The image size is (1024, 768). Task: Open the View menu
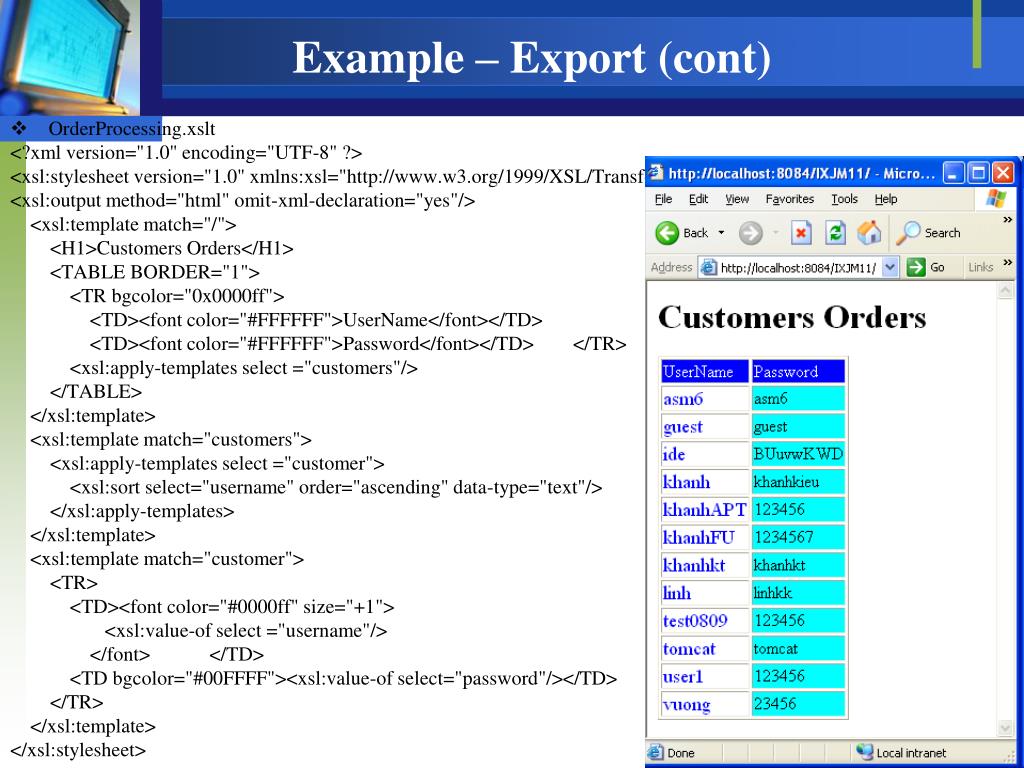click(x=737, y=199)
